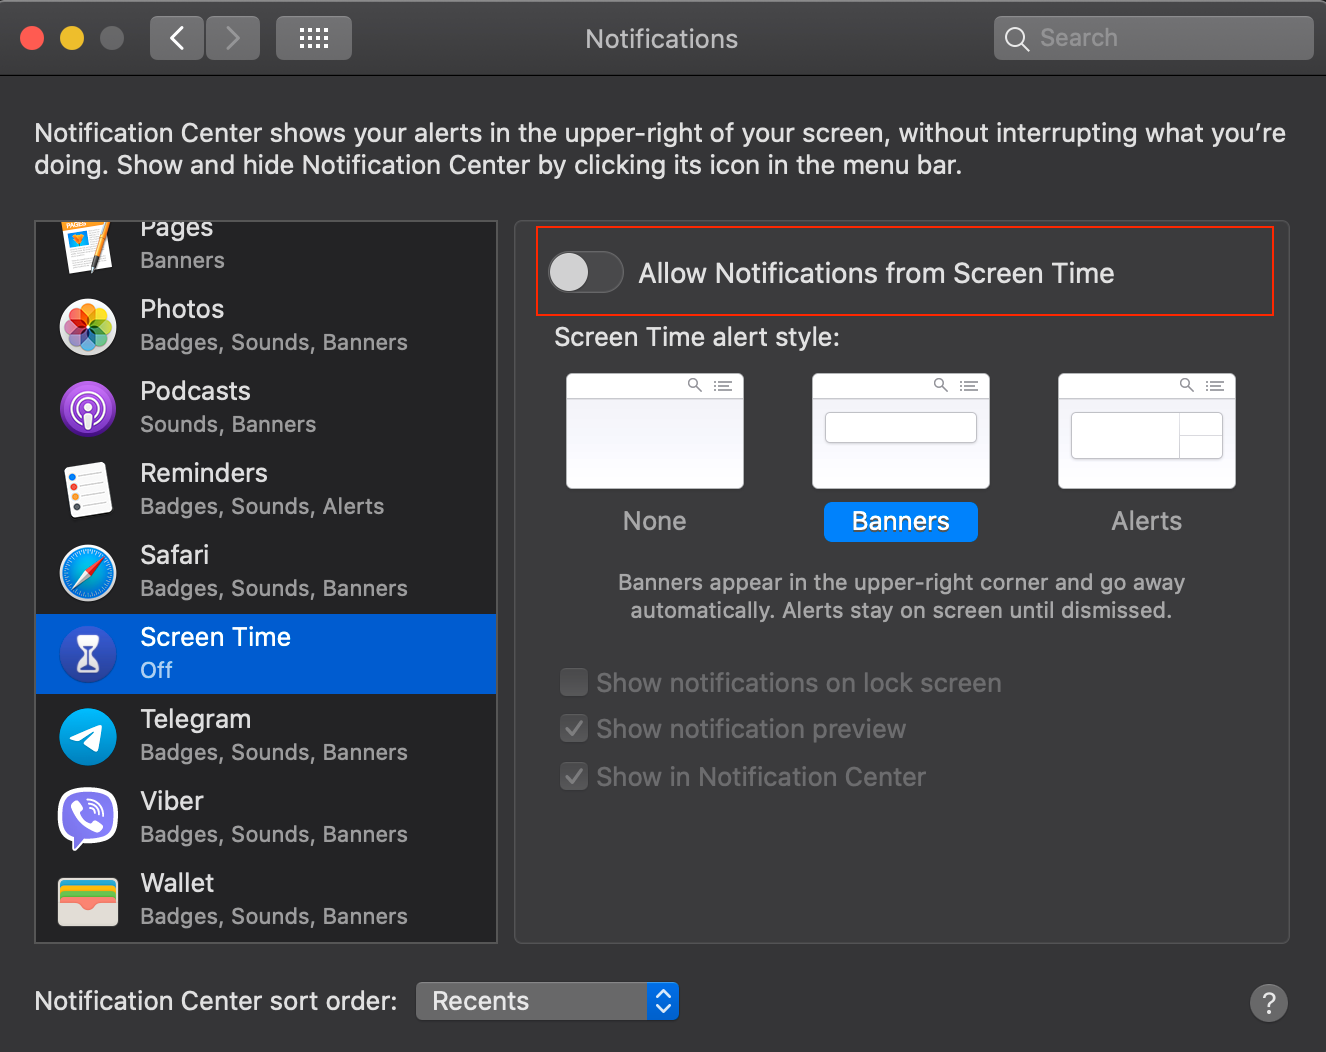The image size is (1326, 1052).
Task: Open the Recents sort order dropdown
Action: click(547, 1001)
